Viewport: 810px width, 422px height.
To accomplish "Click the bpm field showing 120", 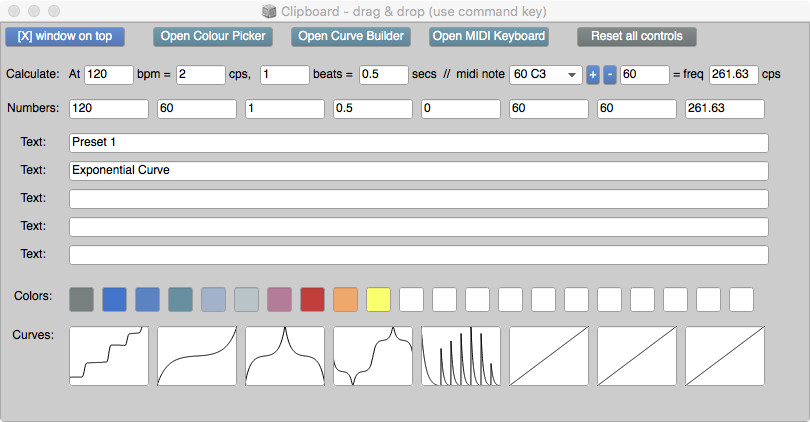I will click(x=109, y=75).
